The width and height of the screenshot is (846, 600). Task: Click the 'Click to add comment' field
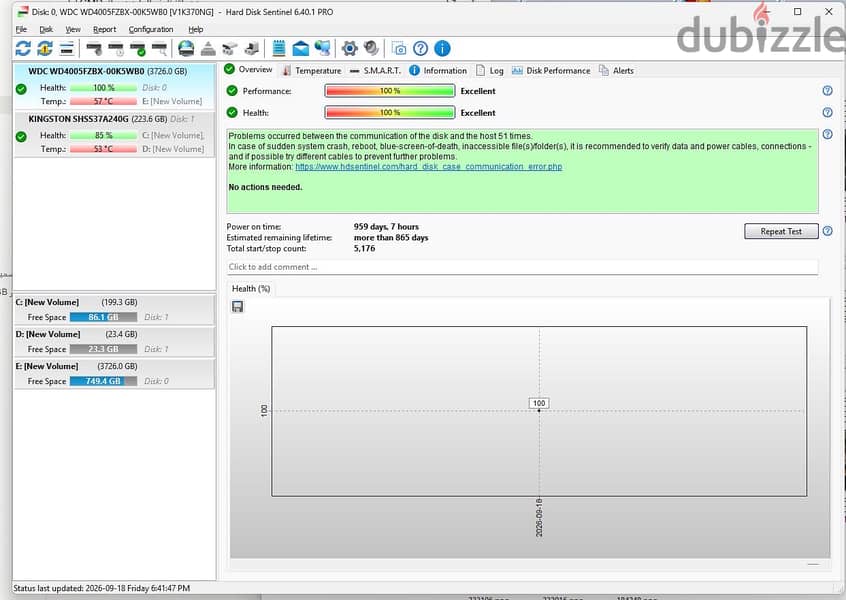coord(522,267)
